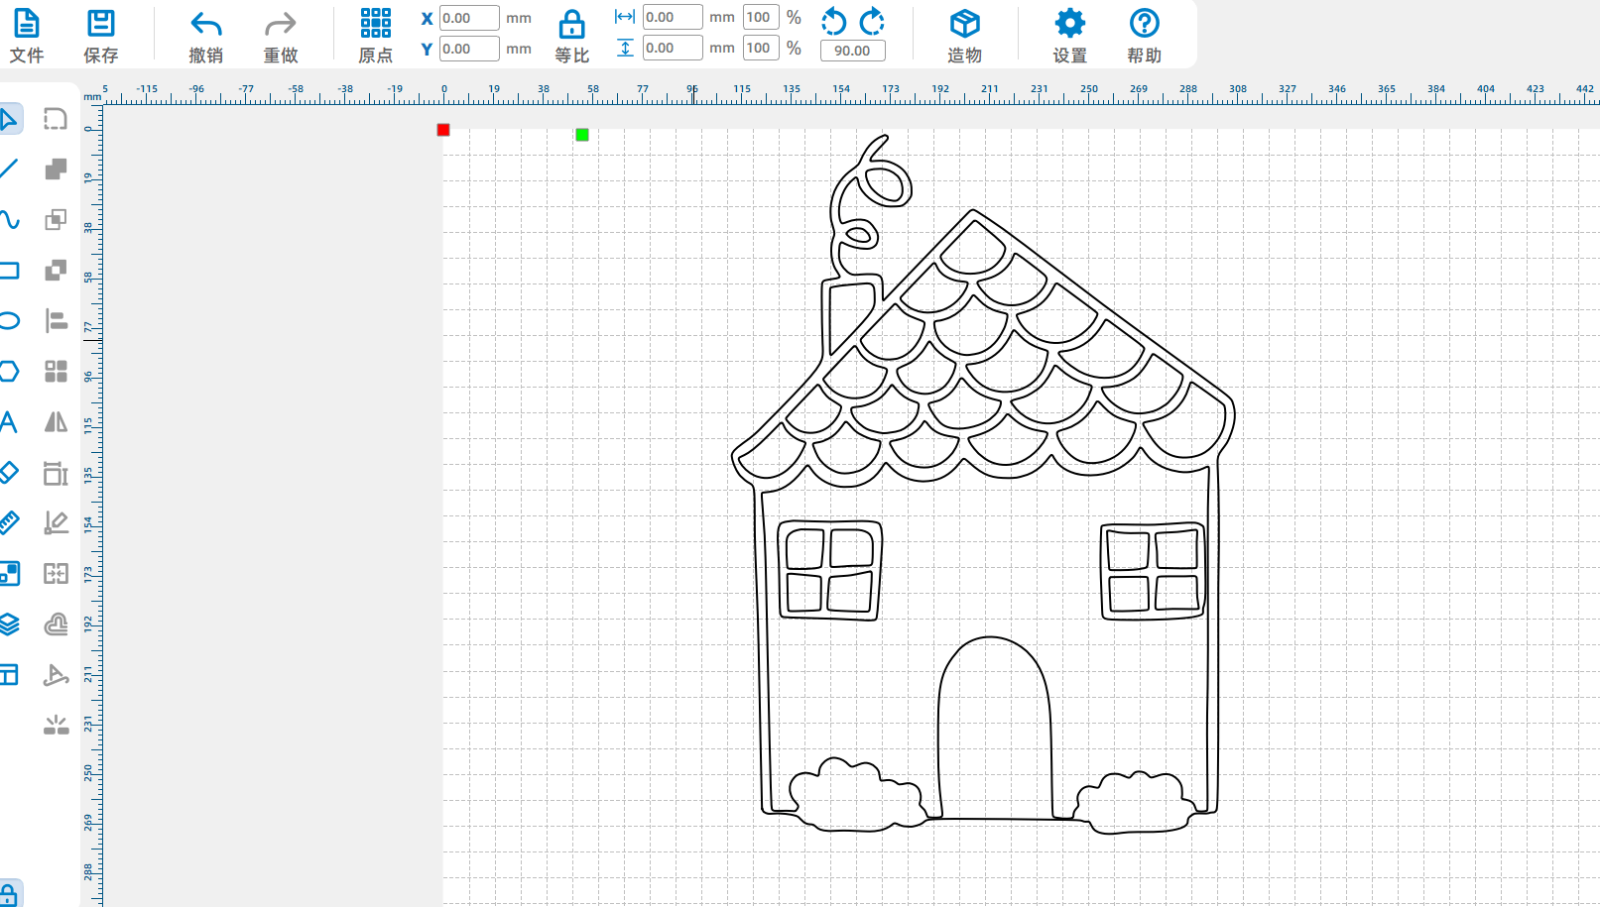Pick the curve drawing tool
The width and height of the screenshot is (1600, 907).
(x=9, y=220)
